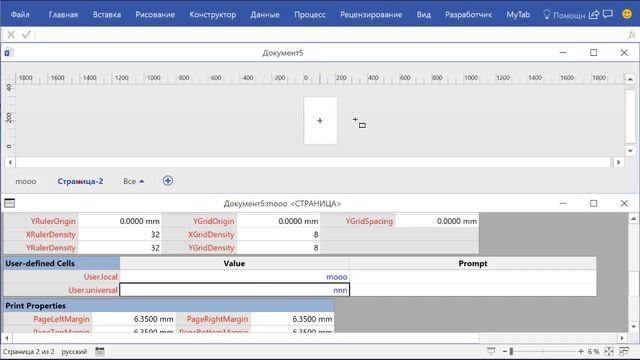Click the share icon in ribbon
The width and height of the screenshot is (640, 360).
click(594, 15)
